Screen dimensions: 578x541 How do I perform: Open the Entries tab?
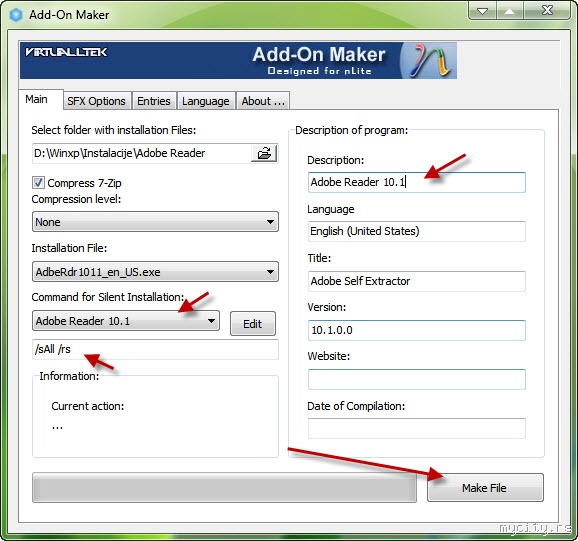(x=154, y=101)
